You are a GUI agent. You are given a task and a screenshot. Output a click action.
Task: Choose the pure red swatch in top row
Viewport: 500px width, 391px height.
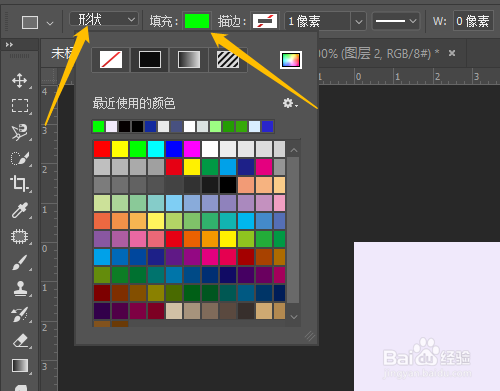coord(102,149)
